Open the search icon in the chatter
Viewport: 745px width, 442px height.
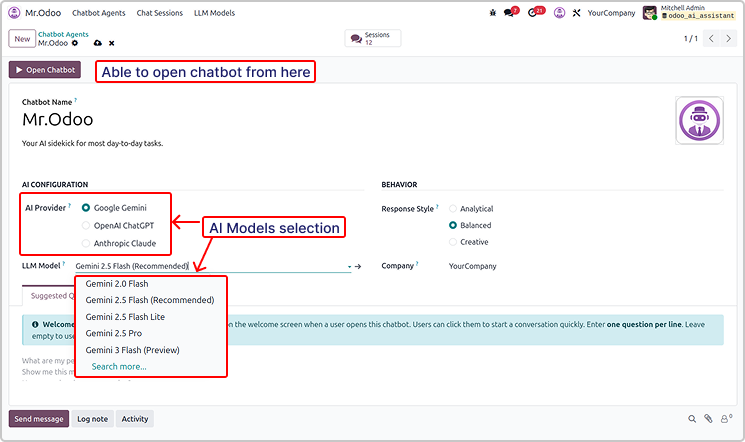coord(692,419)
